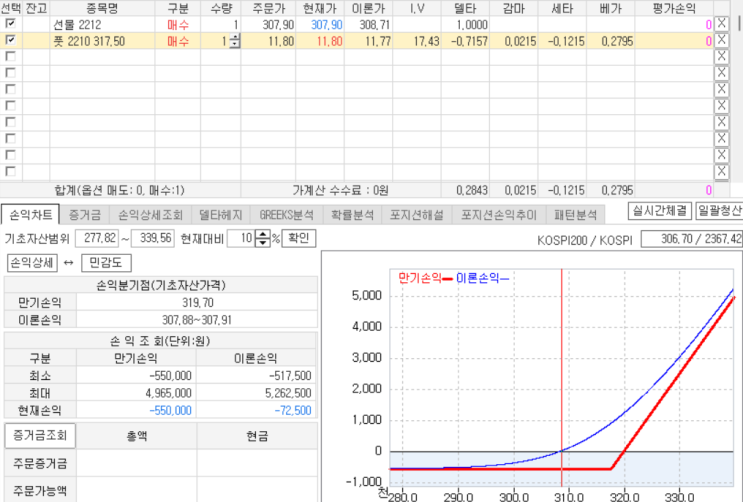Screen dimensions: 743x502
Task: Click the 매수 cell in 선물 2212 row
Action: click(178, 24)
